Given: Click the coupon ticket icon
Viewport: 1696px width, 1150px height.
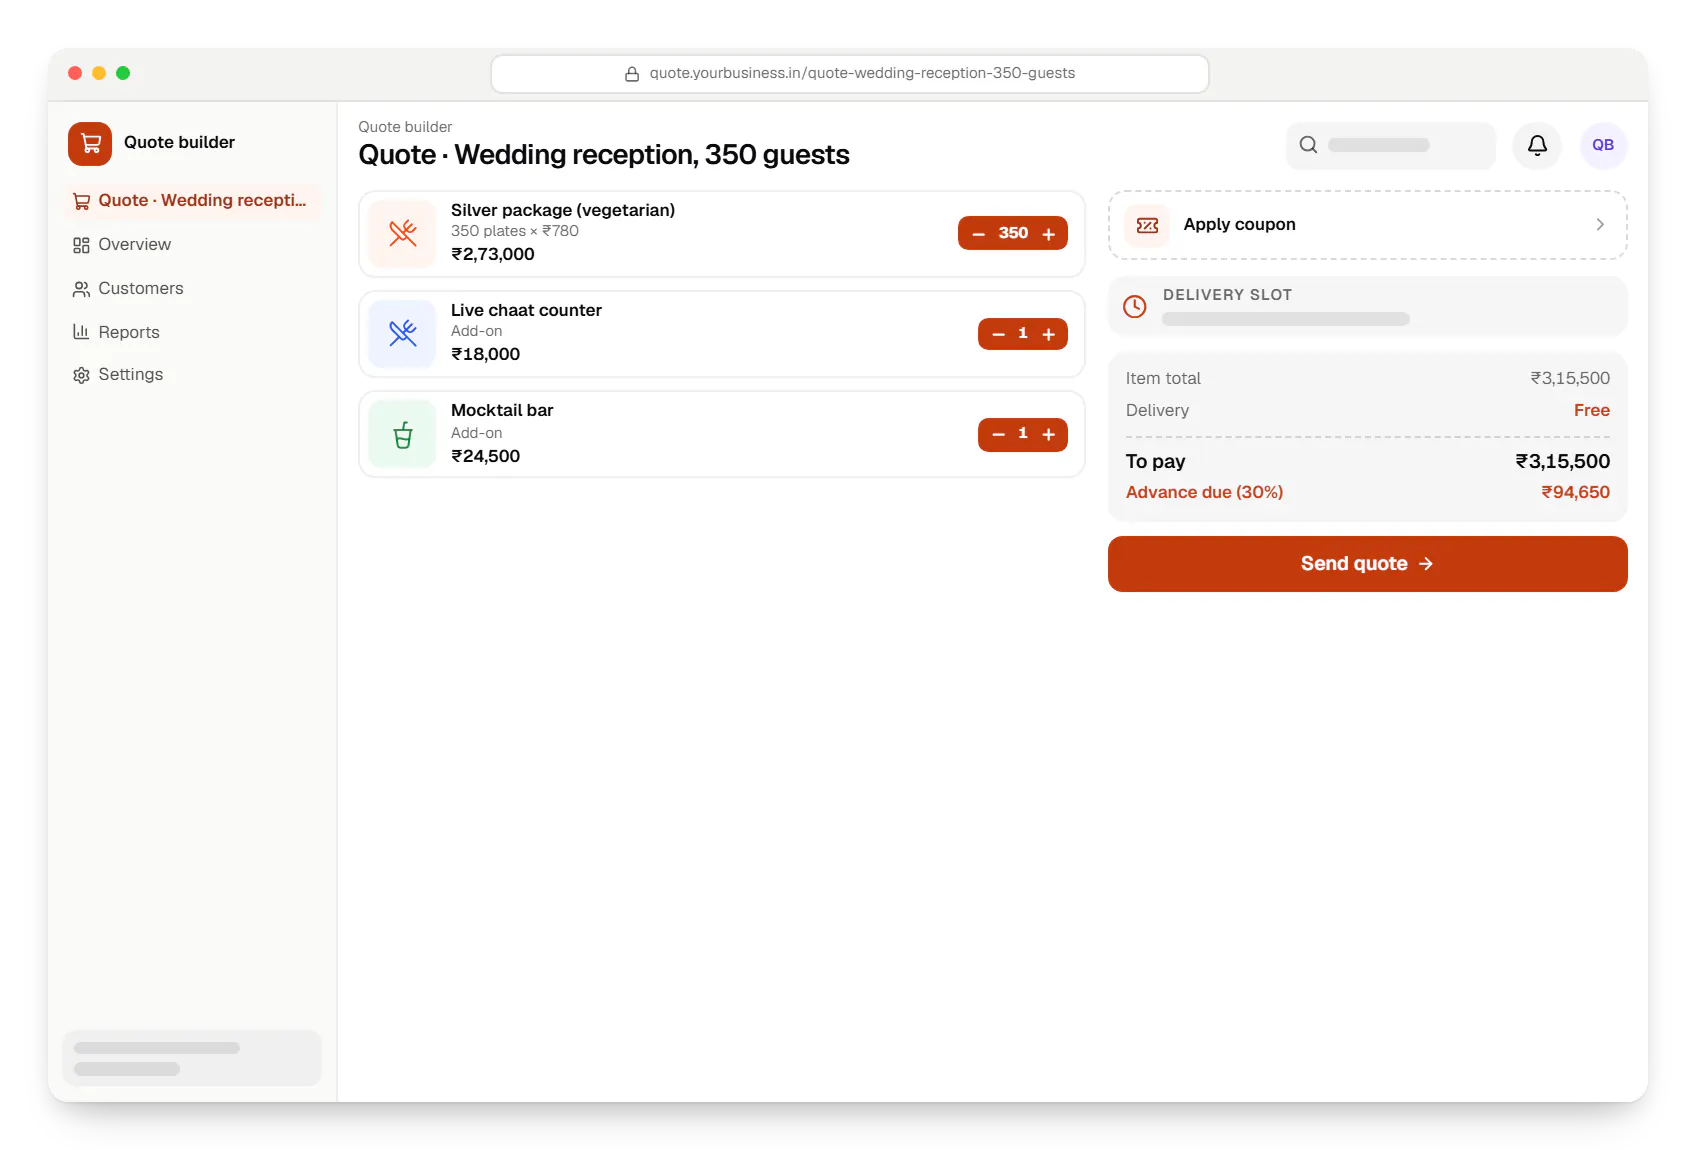Looking at the screenshot, I should point(1147,225).
